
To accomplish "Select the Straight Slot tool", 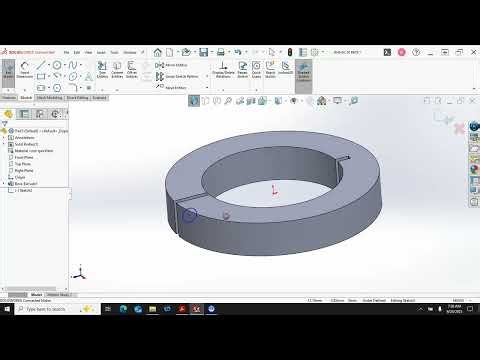I will coord(41,88).
